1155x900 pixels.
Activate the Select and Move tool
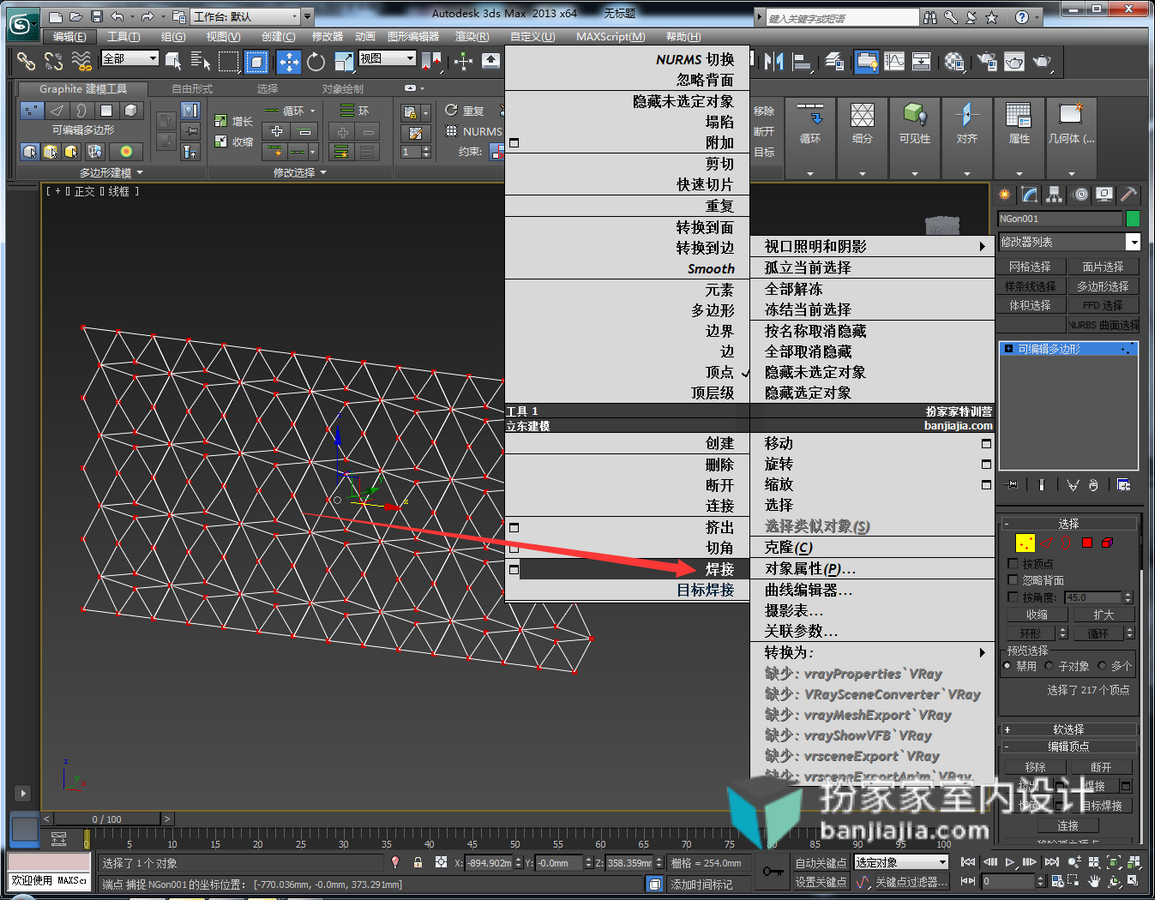pyautogui.click(x=288, y=62)
